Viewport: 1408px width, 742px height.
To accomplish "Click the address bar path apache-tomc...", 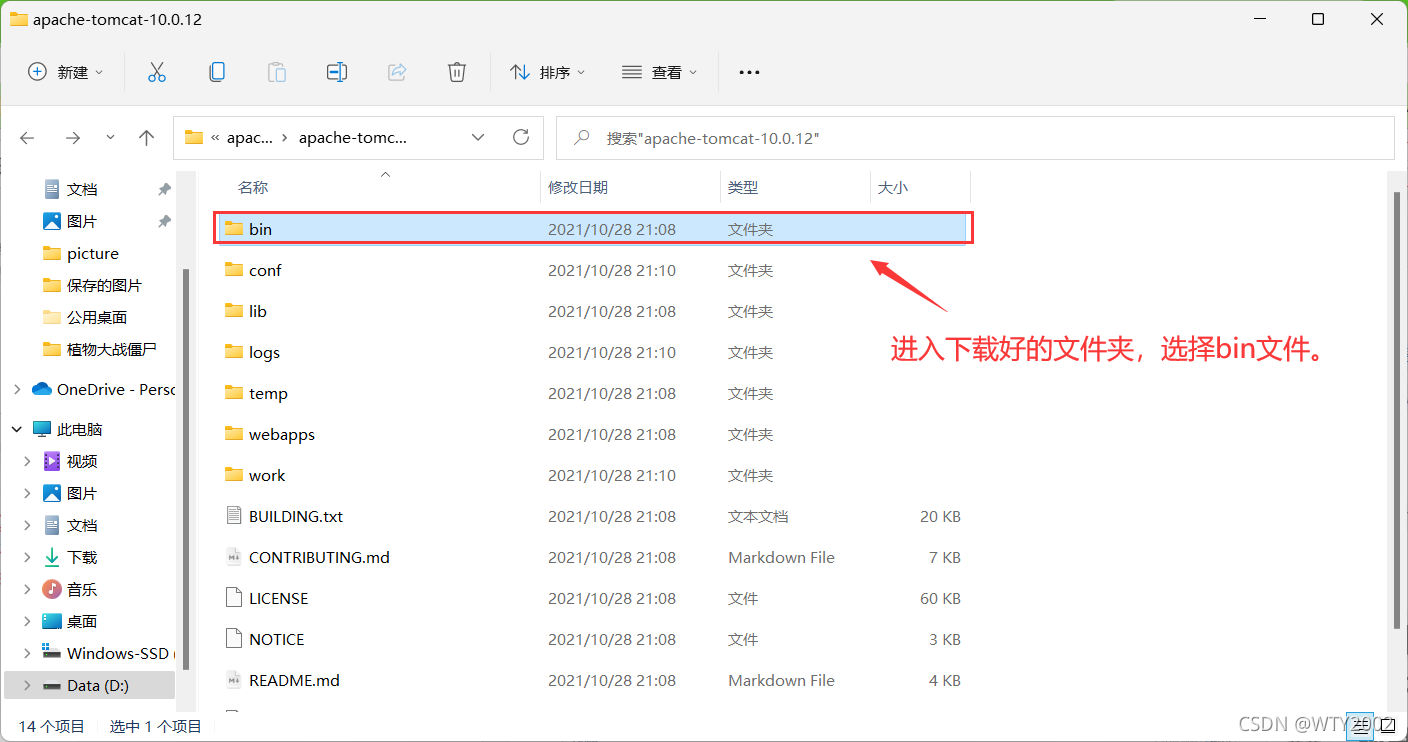I will 353,138.
